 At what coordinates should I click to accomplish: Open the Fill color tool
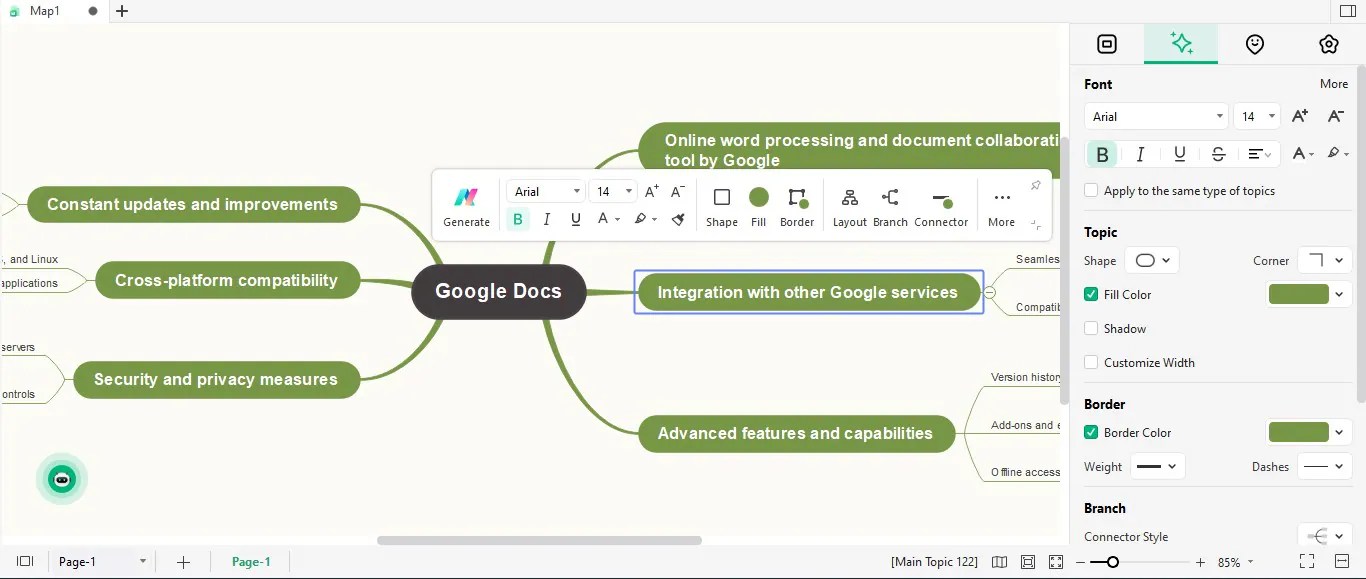[x=758, y=206]
